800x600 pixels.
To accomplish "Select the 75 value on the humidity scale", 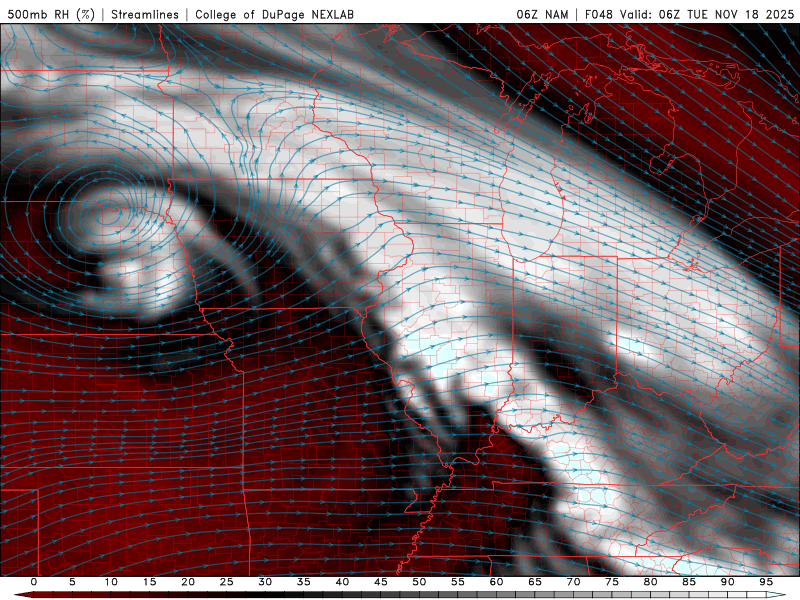I will [x=612, y=582].
